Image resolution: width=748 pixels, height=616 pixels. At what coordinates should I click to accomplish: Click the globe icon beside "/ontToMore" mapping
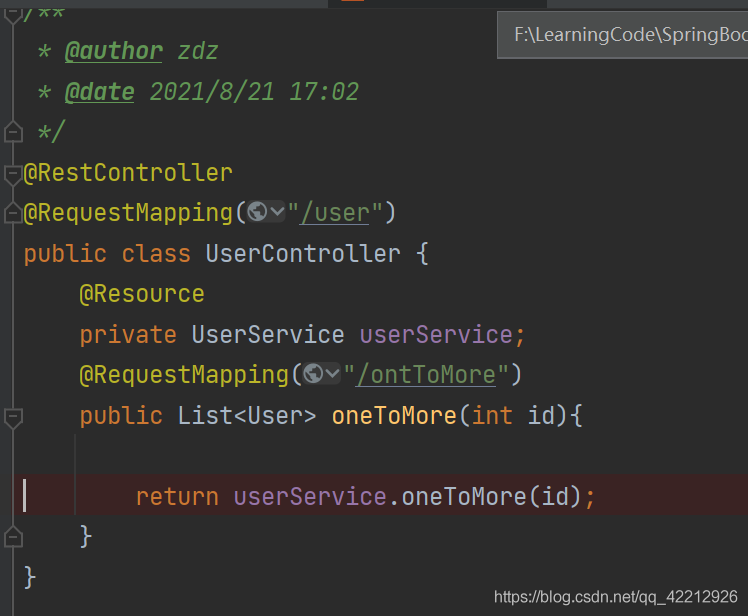[314, 374]
